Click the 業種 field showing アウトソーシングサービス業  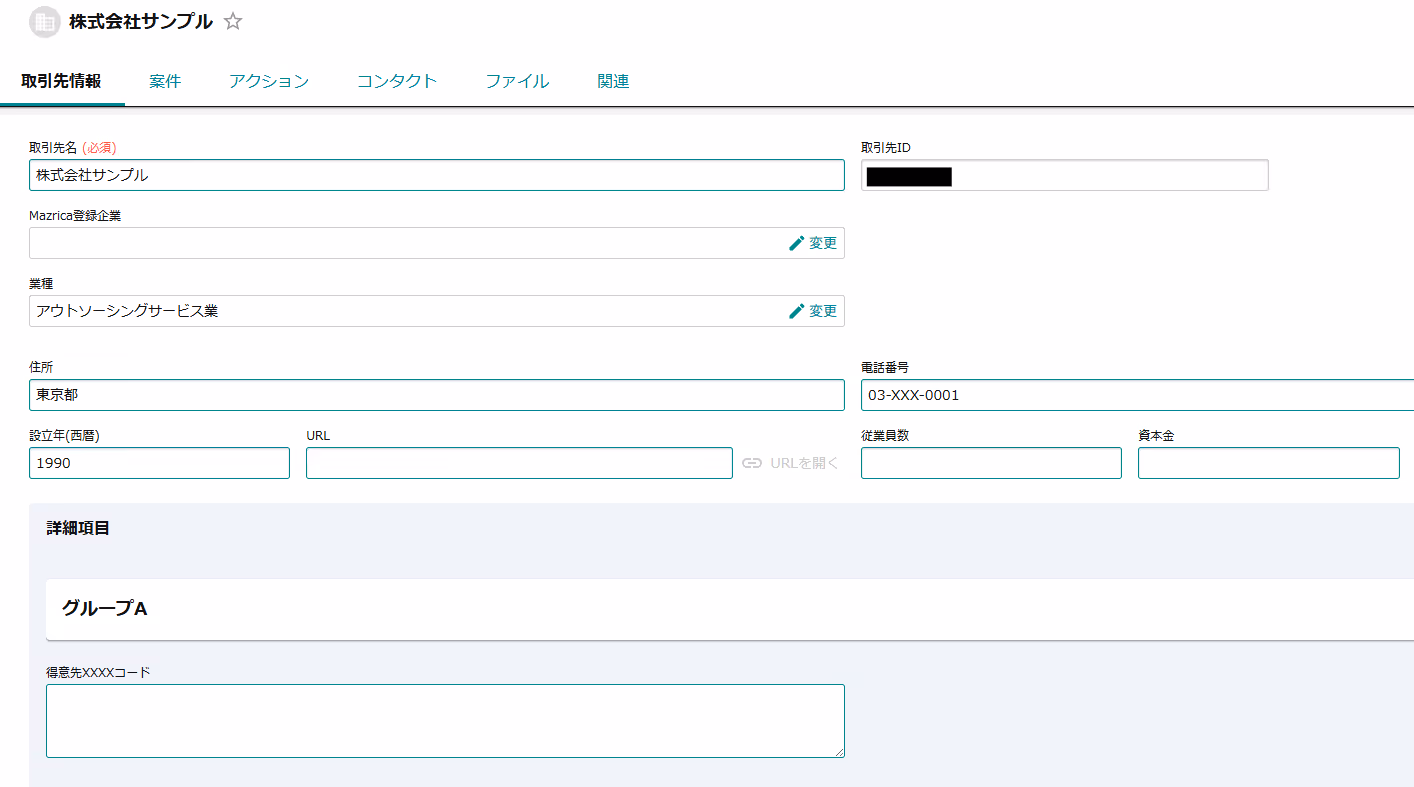437,311
